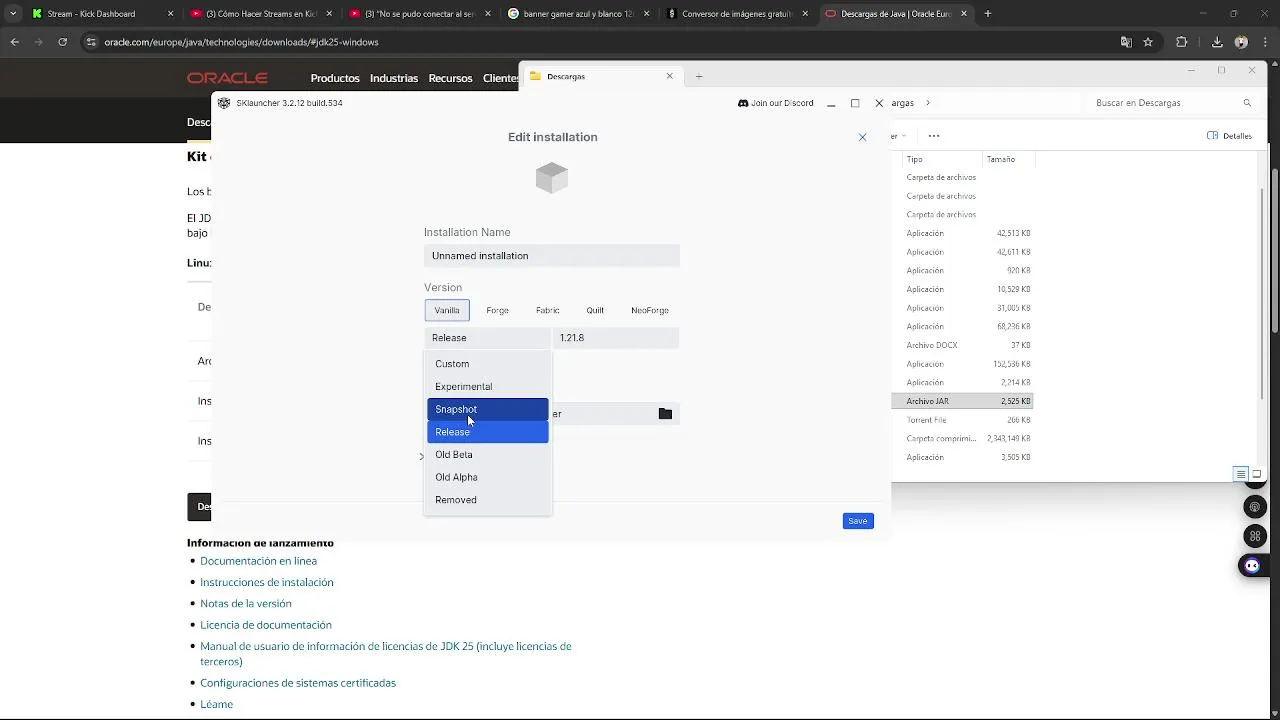The height and width of the screenshot is (720, 1280).
Task: Open Join our Discord in SKlauncher
Action: click(x=776, y=103)
